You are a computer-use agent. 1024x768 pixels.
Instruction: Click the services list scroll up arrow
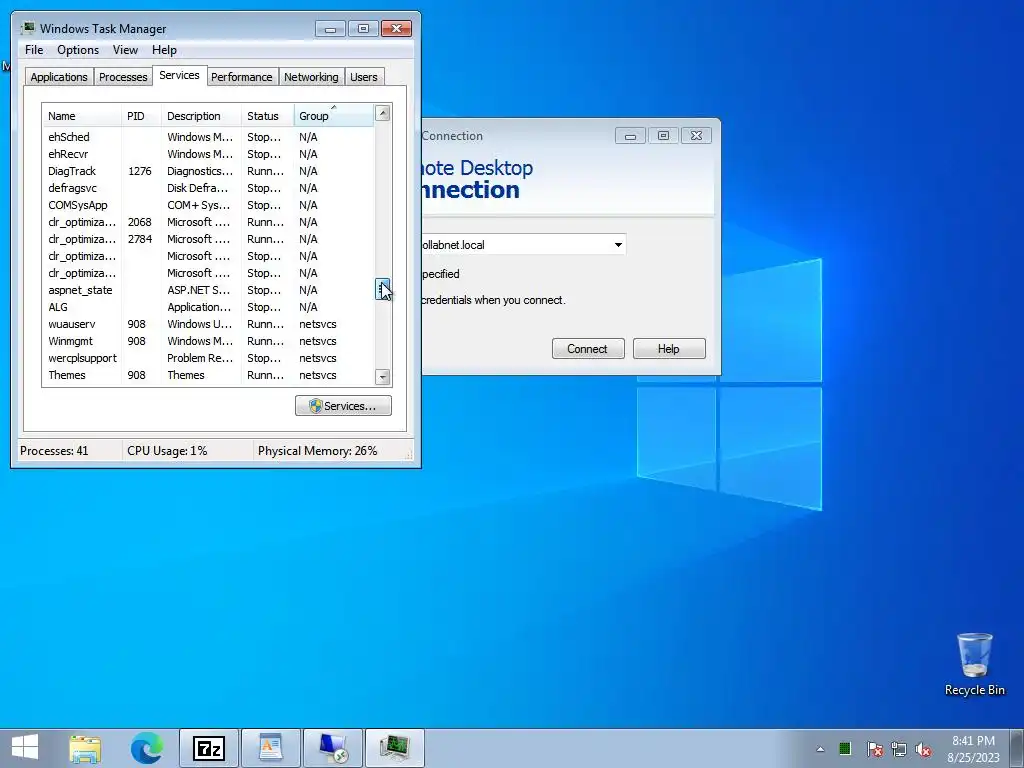(383, 113)
